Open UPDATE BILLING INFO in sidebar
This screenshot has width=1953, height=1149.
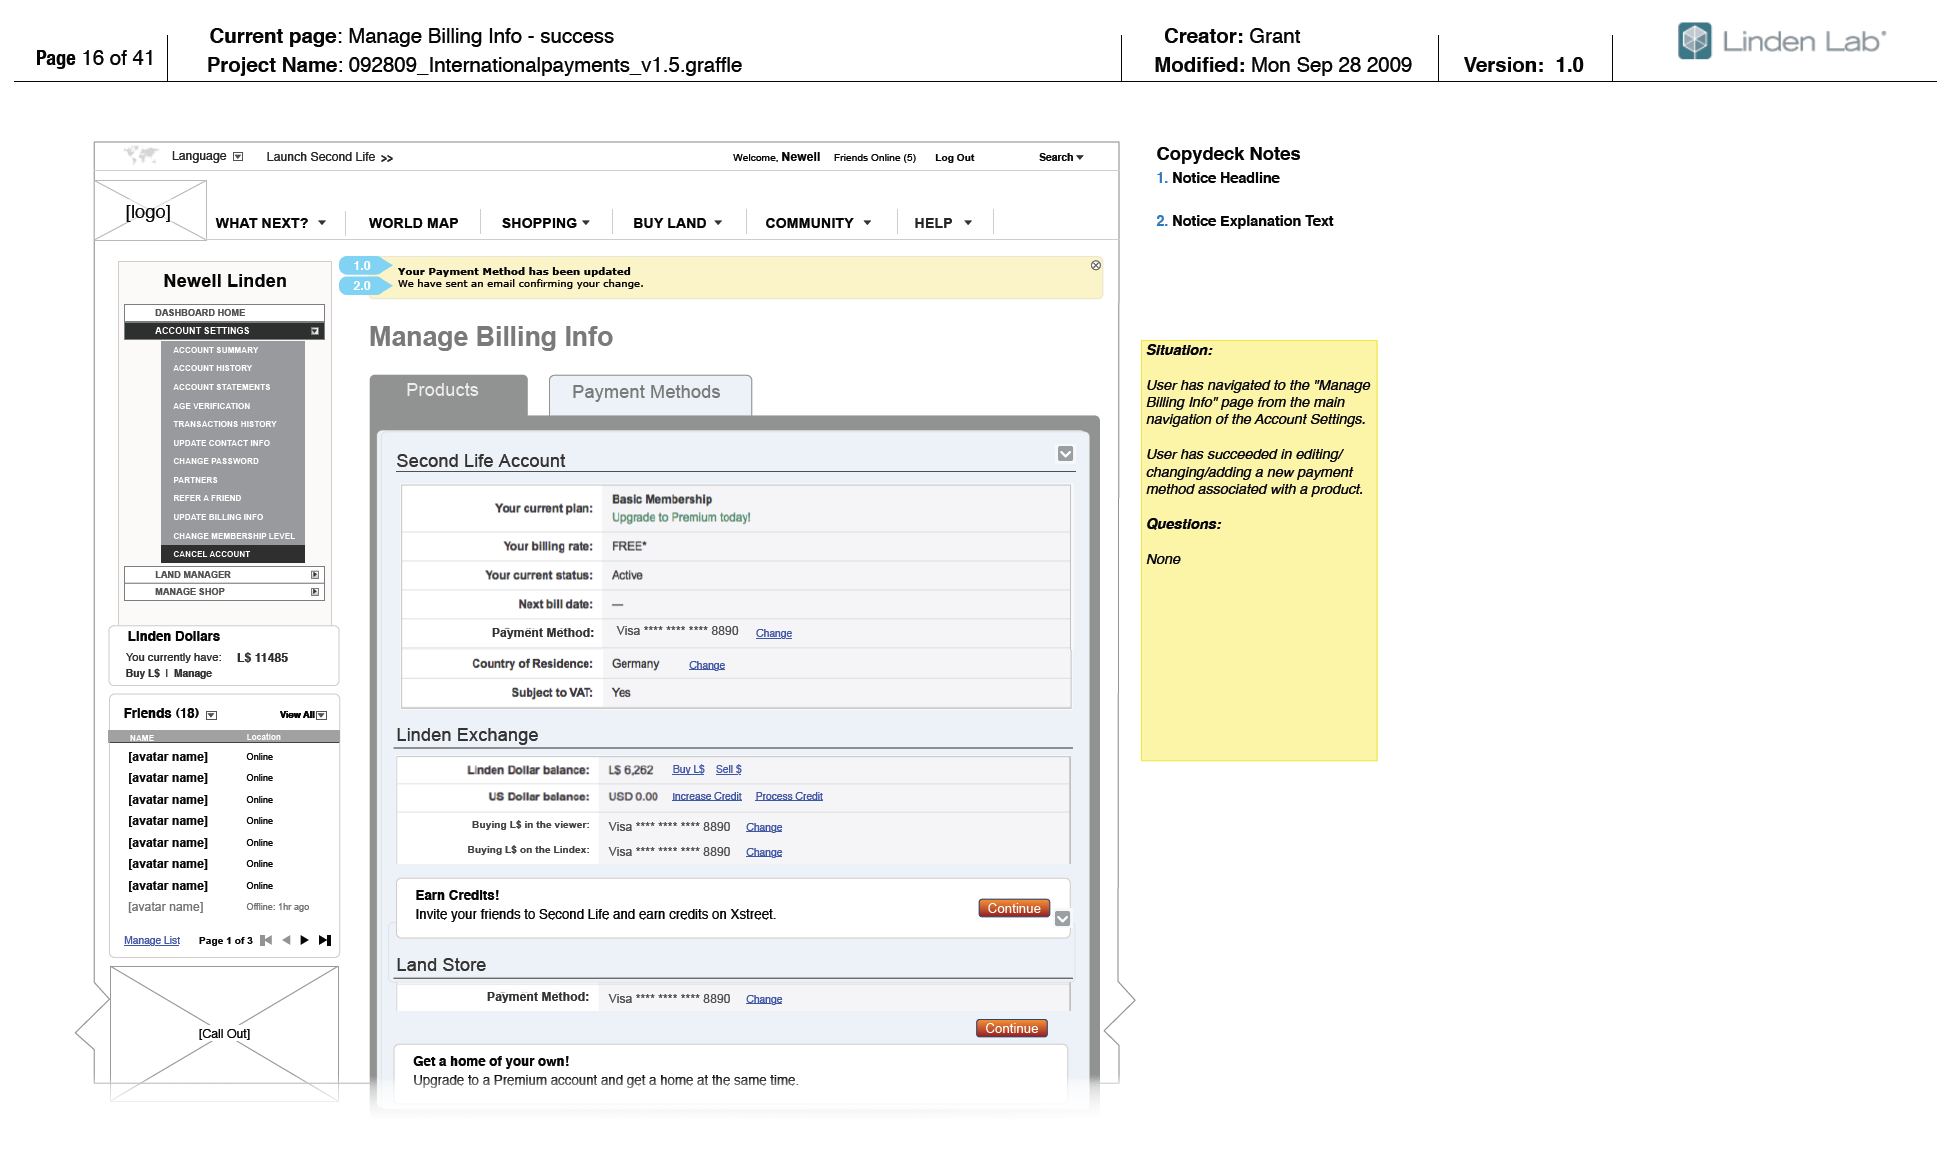[218, 517]
